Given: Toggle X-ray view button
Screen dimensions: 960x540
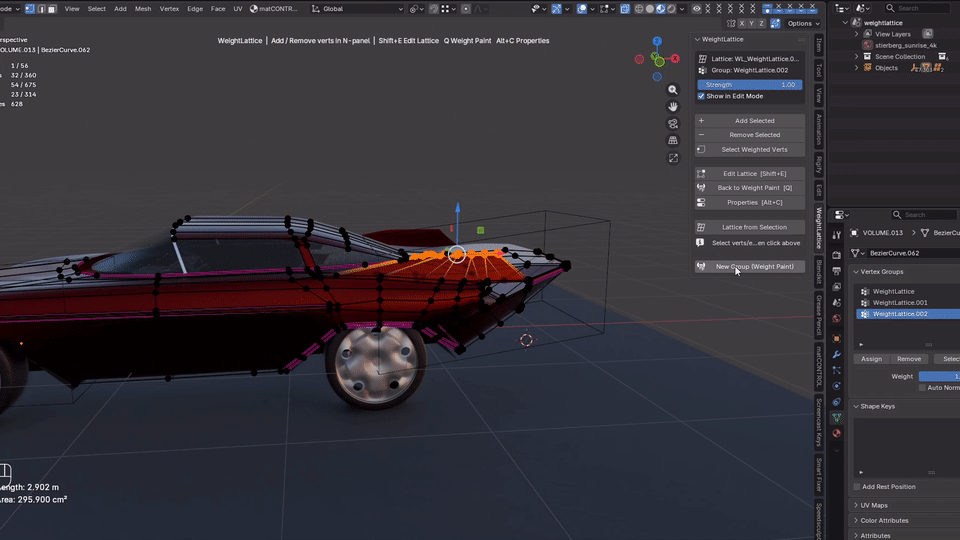Looking at the screenshot, I should tap(624, 9).
